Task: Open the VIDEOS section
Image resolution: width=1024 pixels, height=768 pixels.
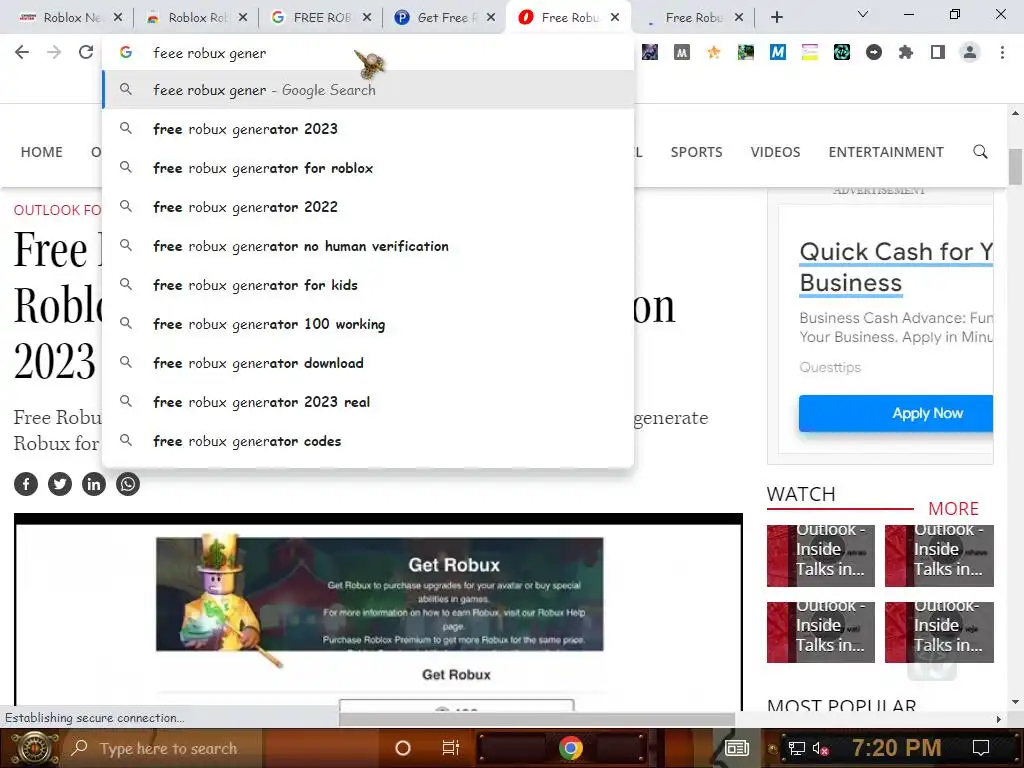Action: 775,152
